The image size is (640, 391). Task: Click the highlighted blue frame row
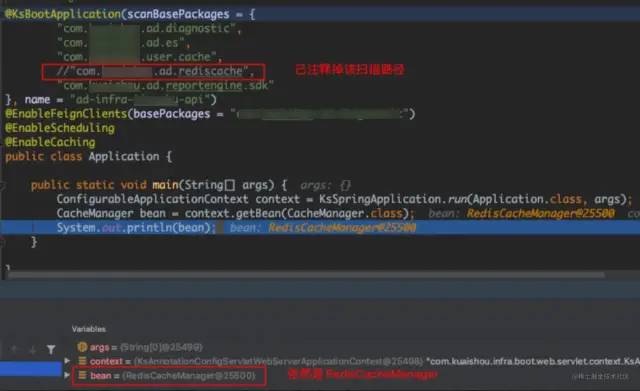(x=31, y=369)
